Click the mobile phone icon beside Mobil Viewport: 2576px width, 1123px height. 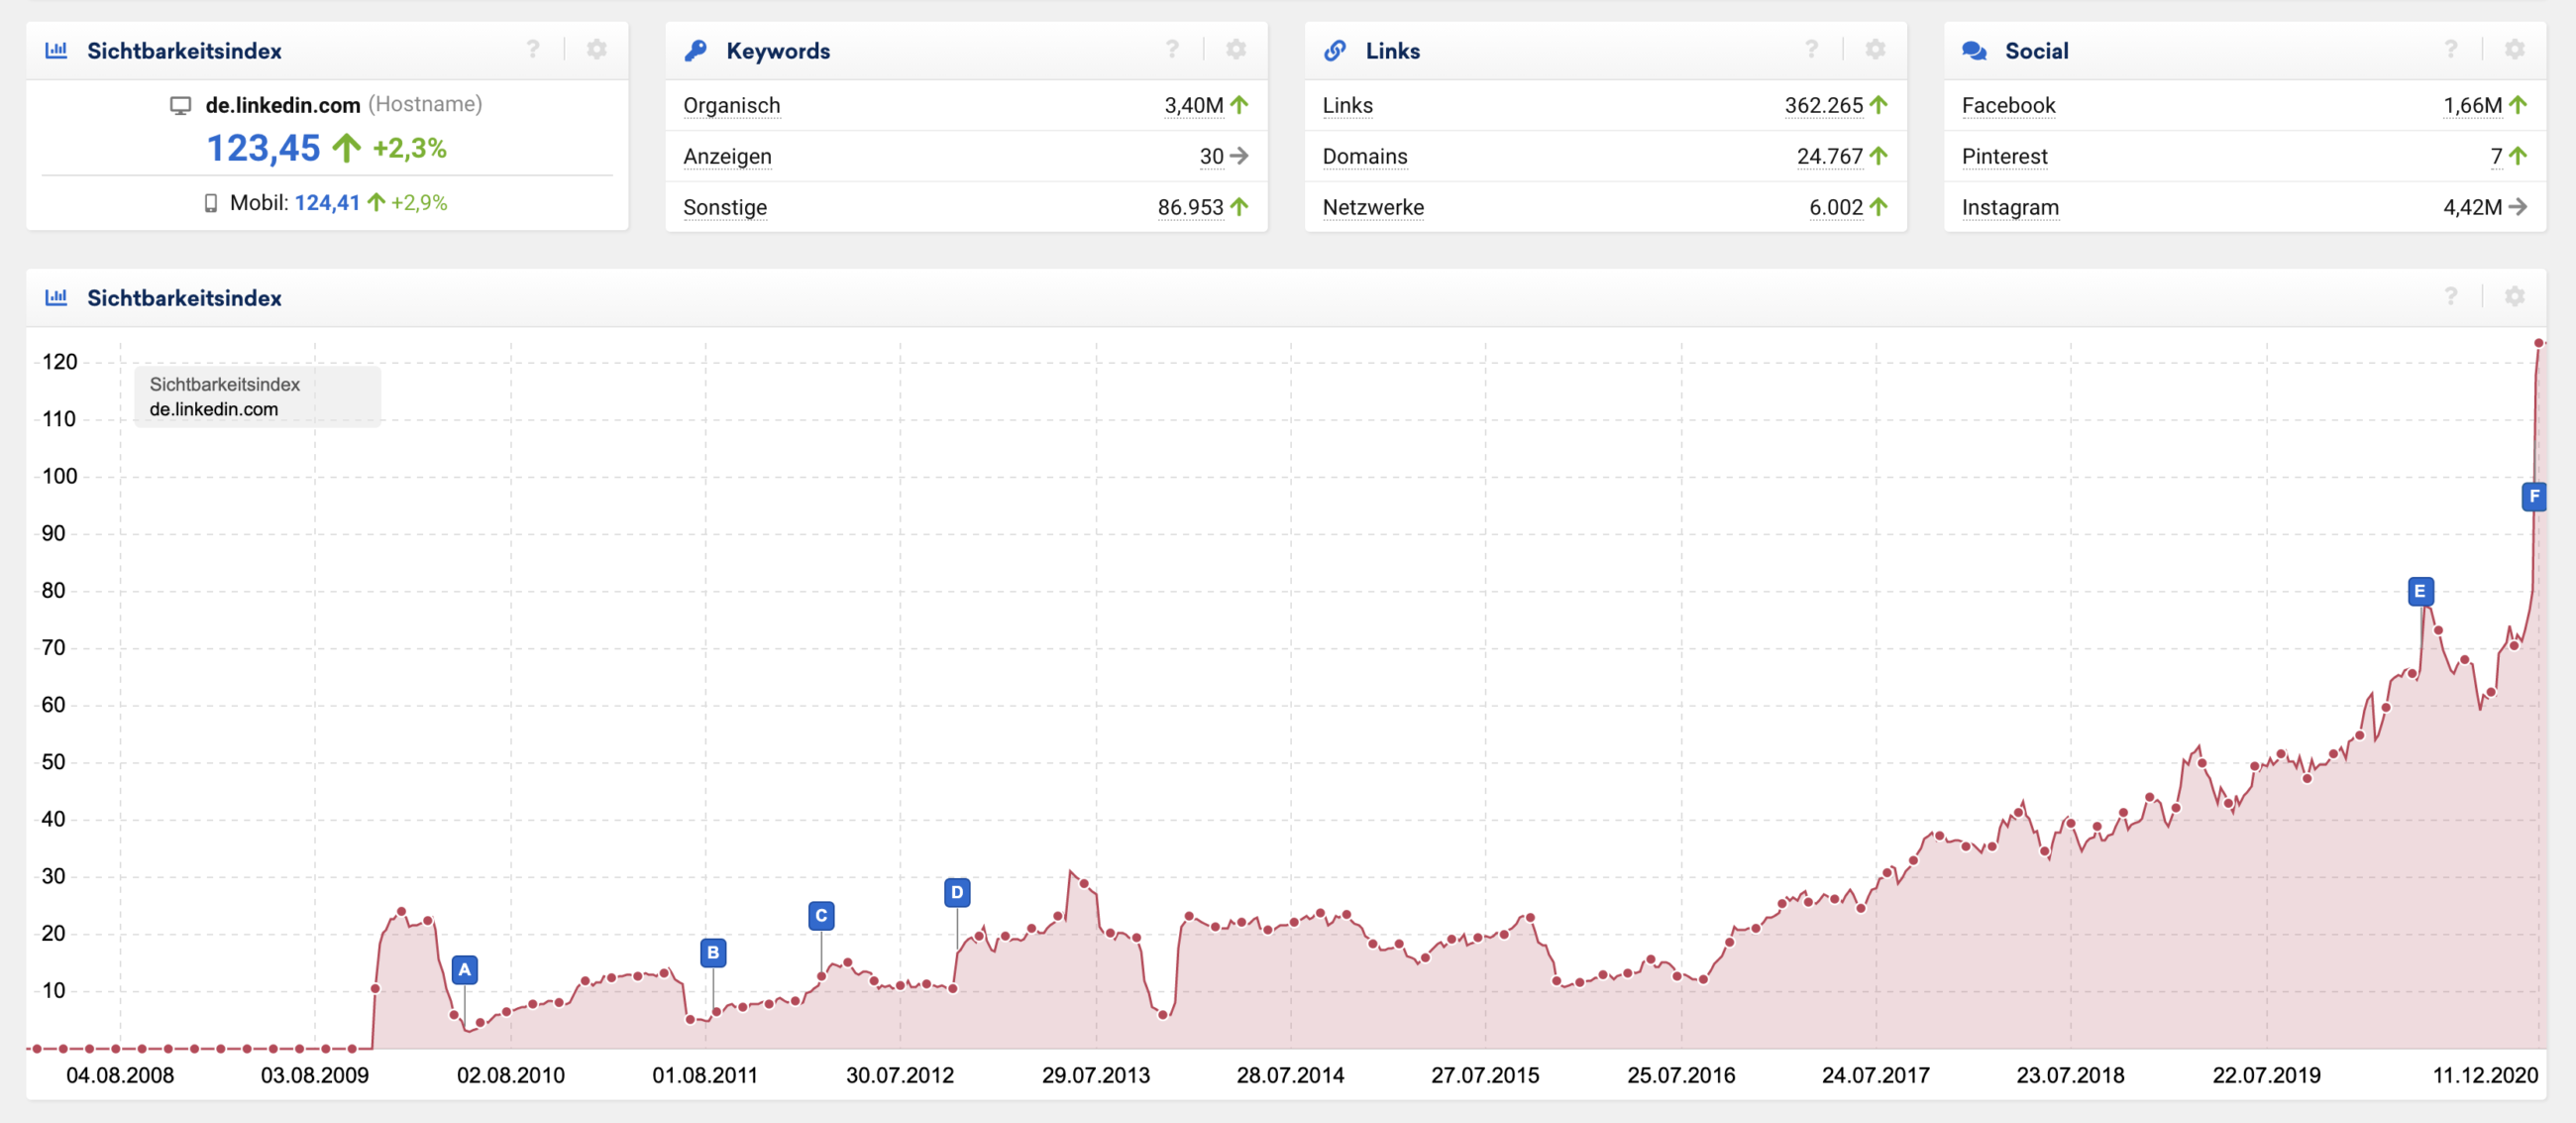(211, 203)
